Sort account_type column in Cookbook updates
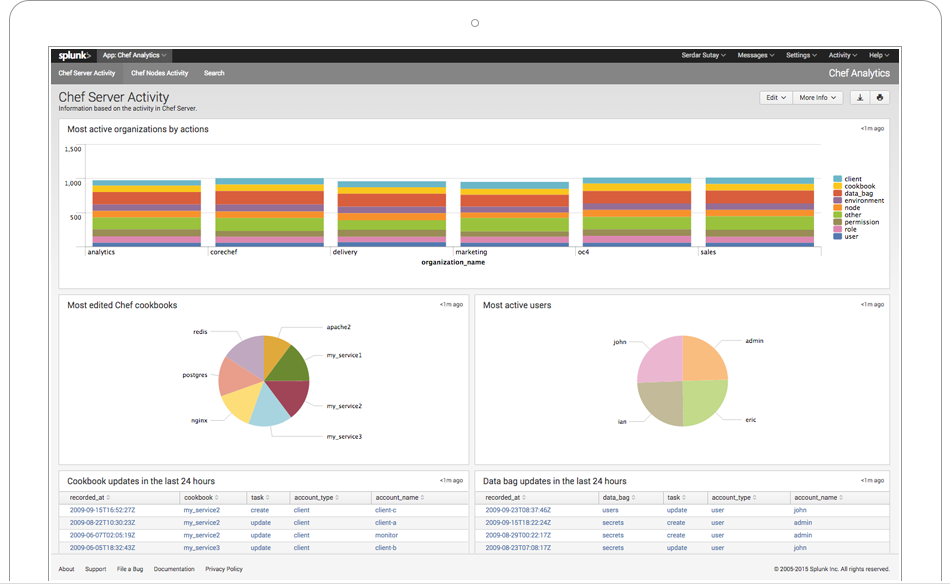Viewport: 950px width, 584px height. point(316,497)
